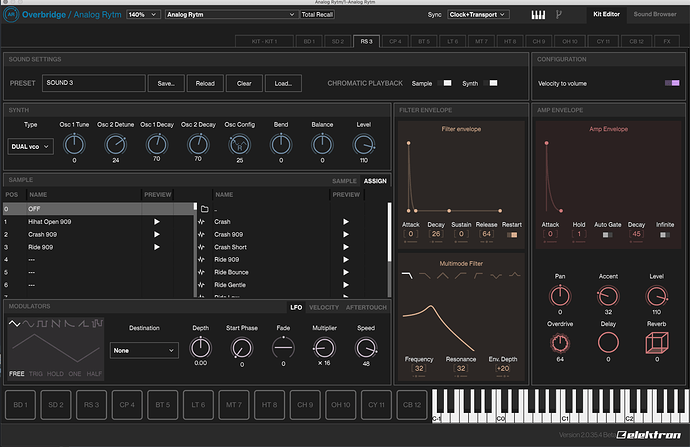Click the PRESET name field SOUND 3

tap(94, 83)
